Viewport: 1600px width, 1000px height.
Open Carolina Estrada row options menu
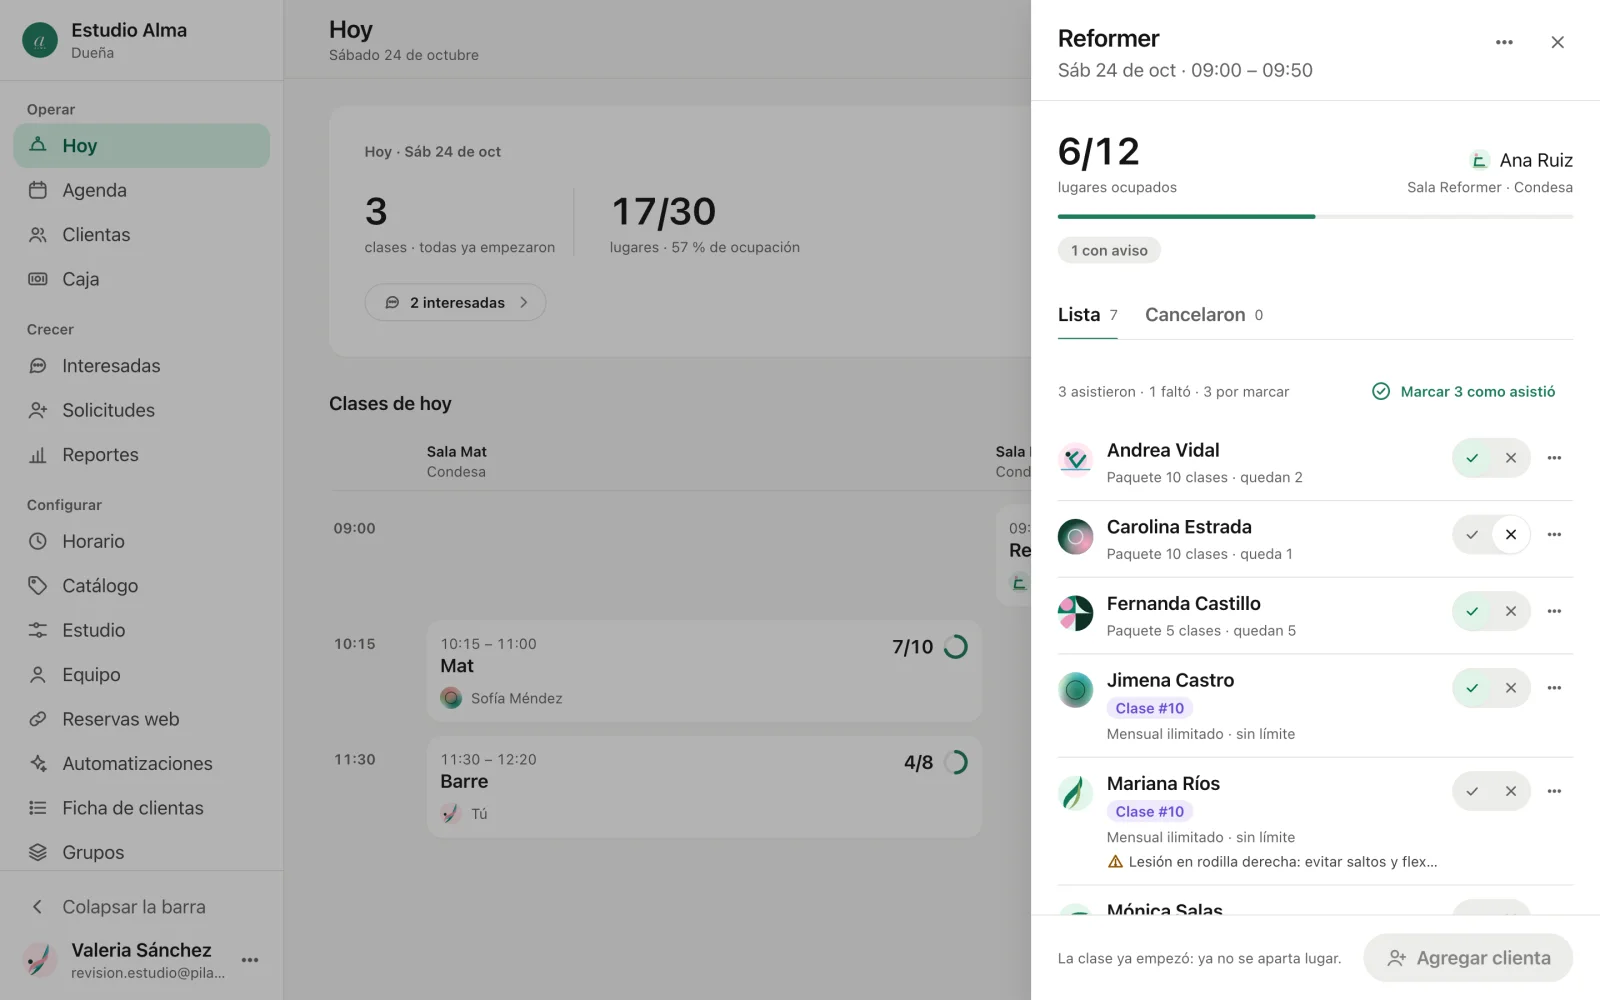1554,535
